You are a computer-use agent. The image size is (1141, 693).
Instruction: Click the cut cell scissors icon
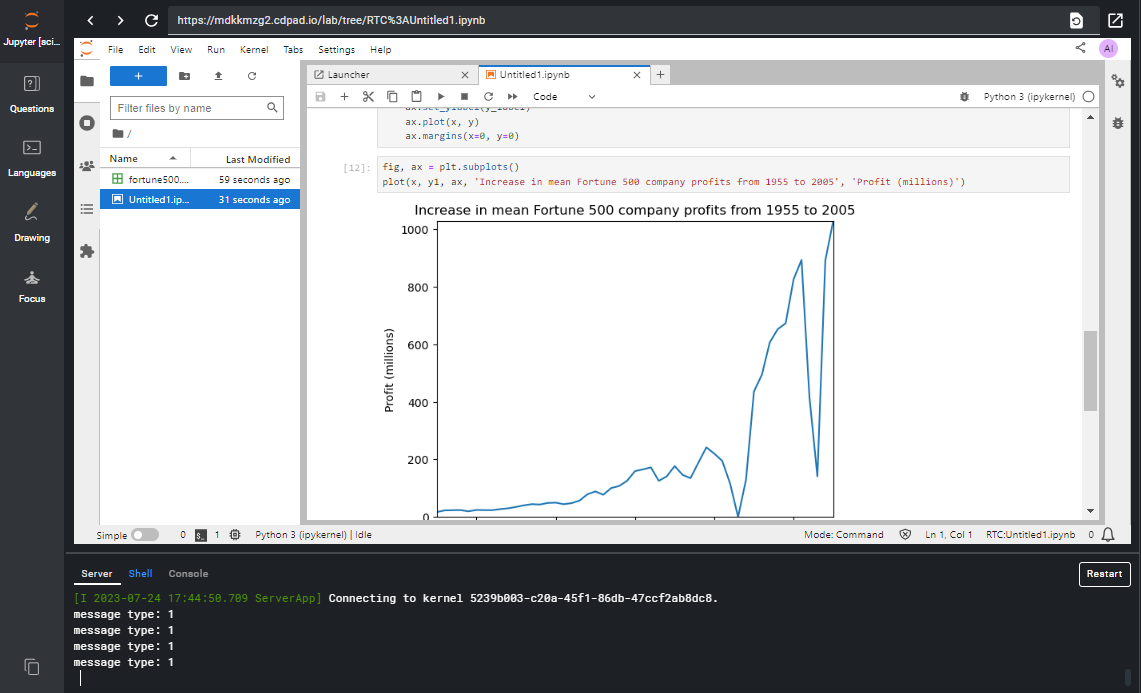point(368,97)
